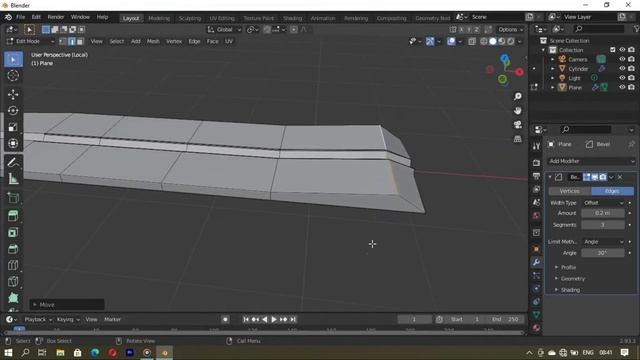Choose the Loop Cut tool
Screen dimensions: 640x360
pos(13,265)
